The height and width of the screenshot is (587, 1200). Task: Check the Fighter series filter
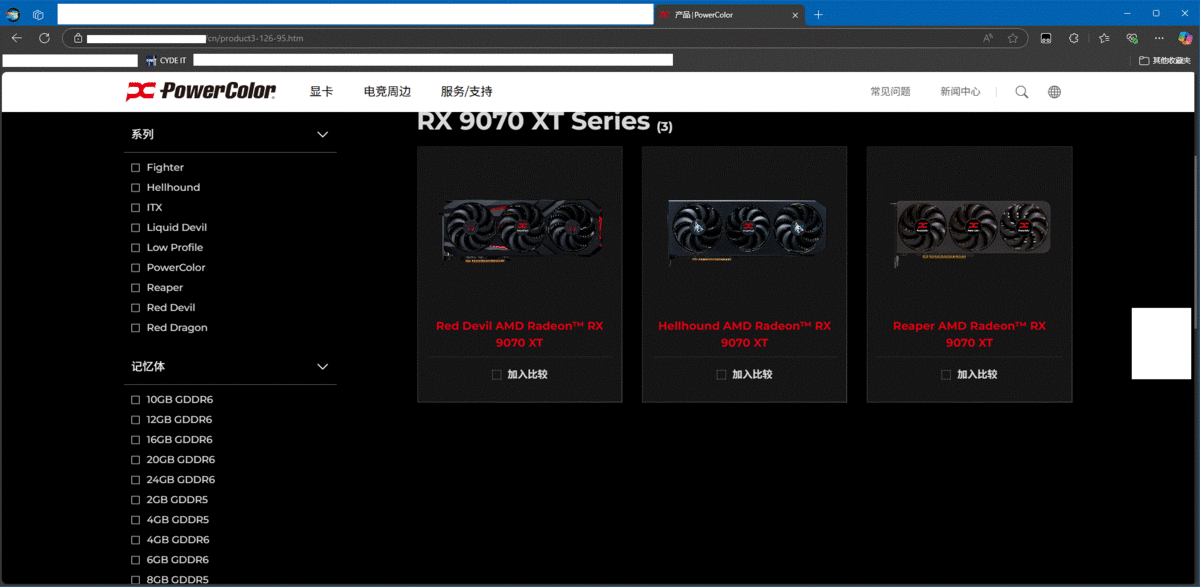tap(136, 167)
